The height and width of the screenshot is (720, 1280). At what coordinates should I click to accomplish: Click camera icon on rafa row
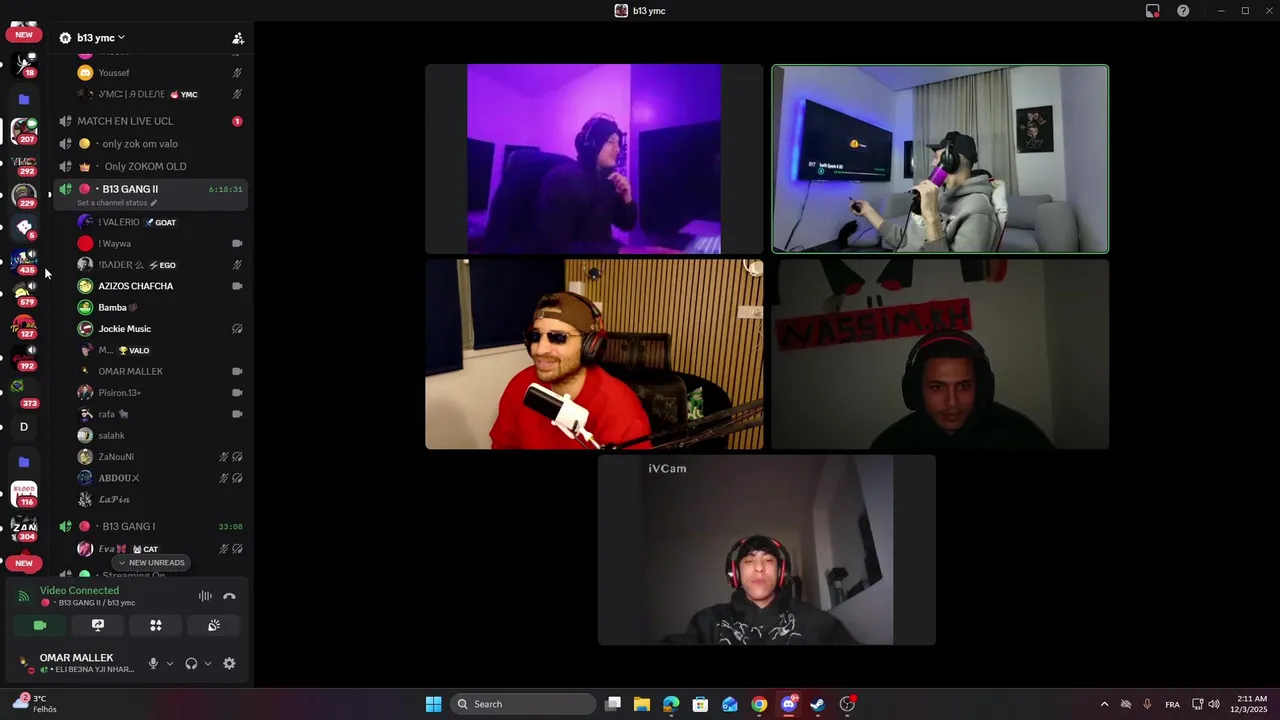(237, 414)
